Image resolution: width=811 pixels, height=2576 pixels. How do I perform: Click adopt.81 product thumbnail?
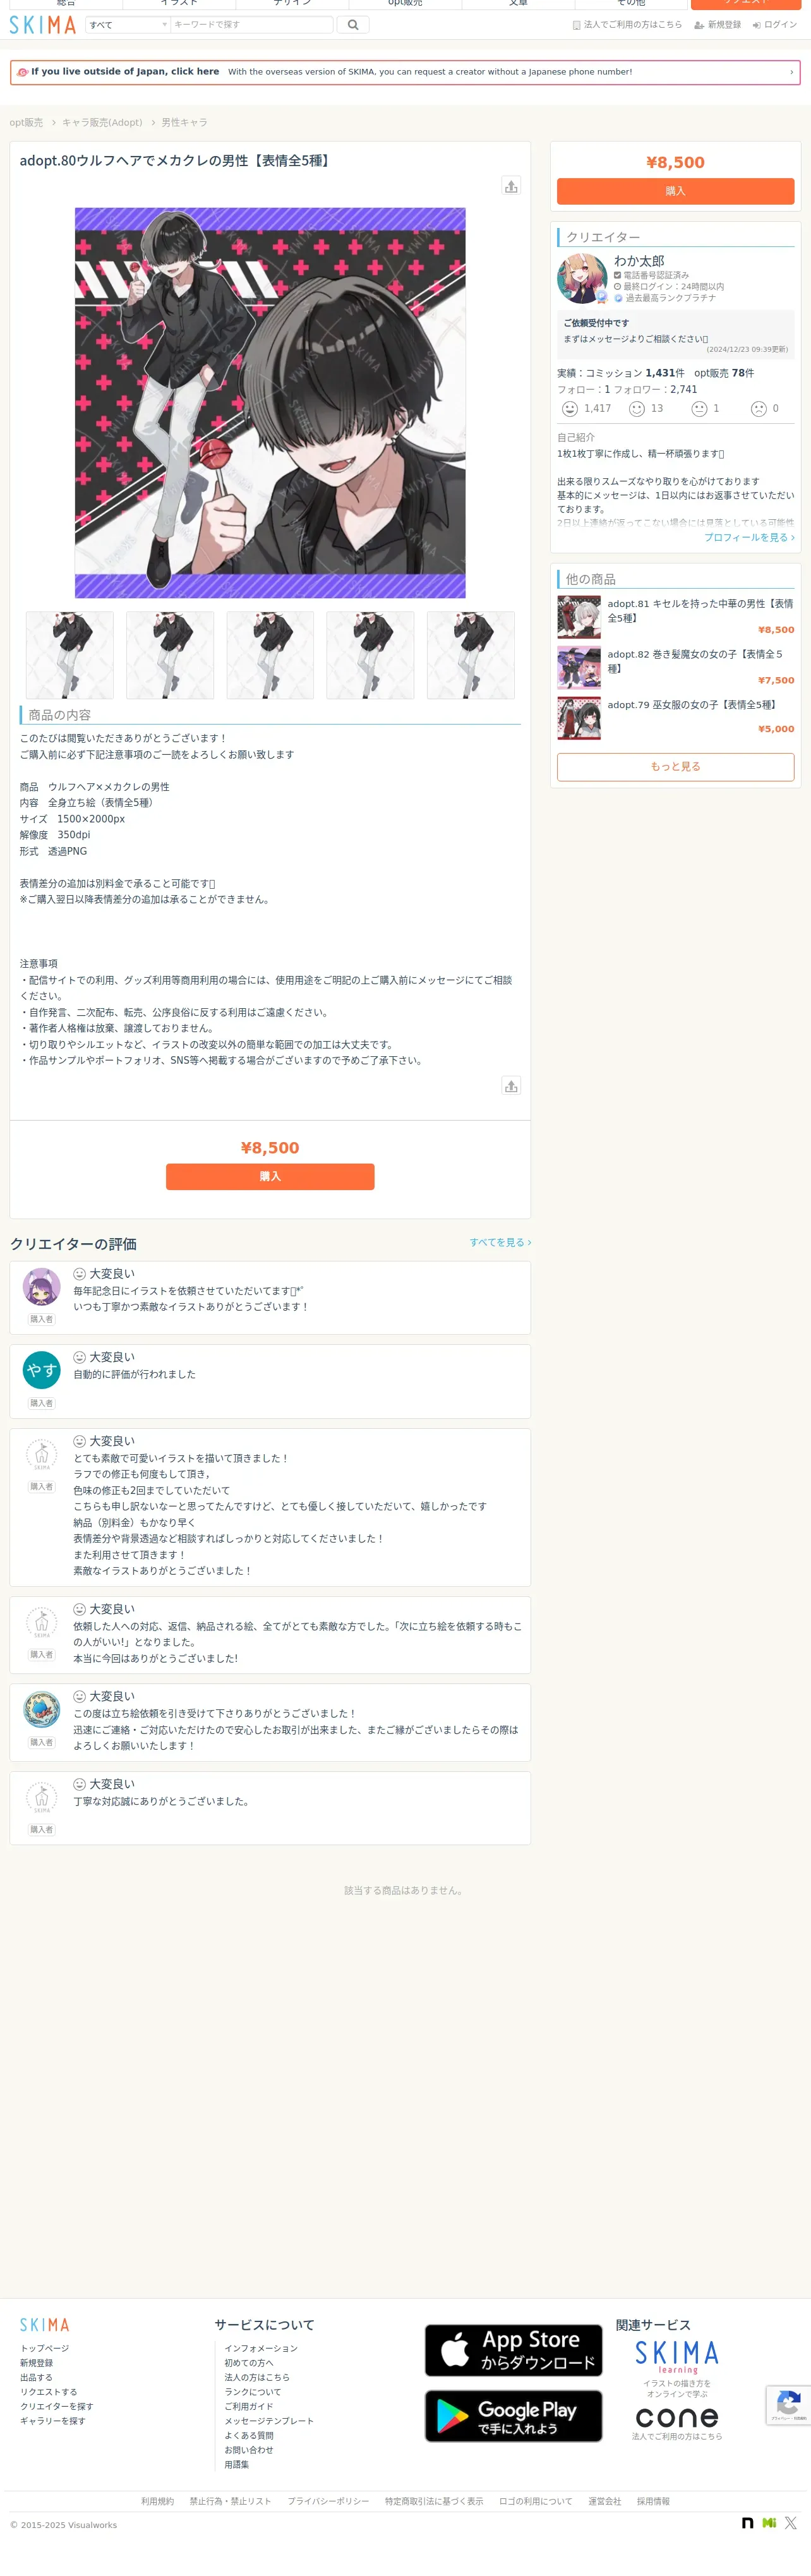(x=579, y=617)
